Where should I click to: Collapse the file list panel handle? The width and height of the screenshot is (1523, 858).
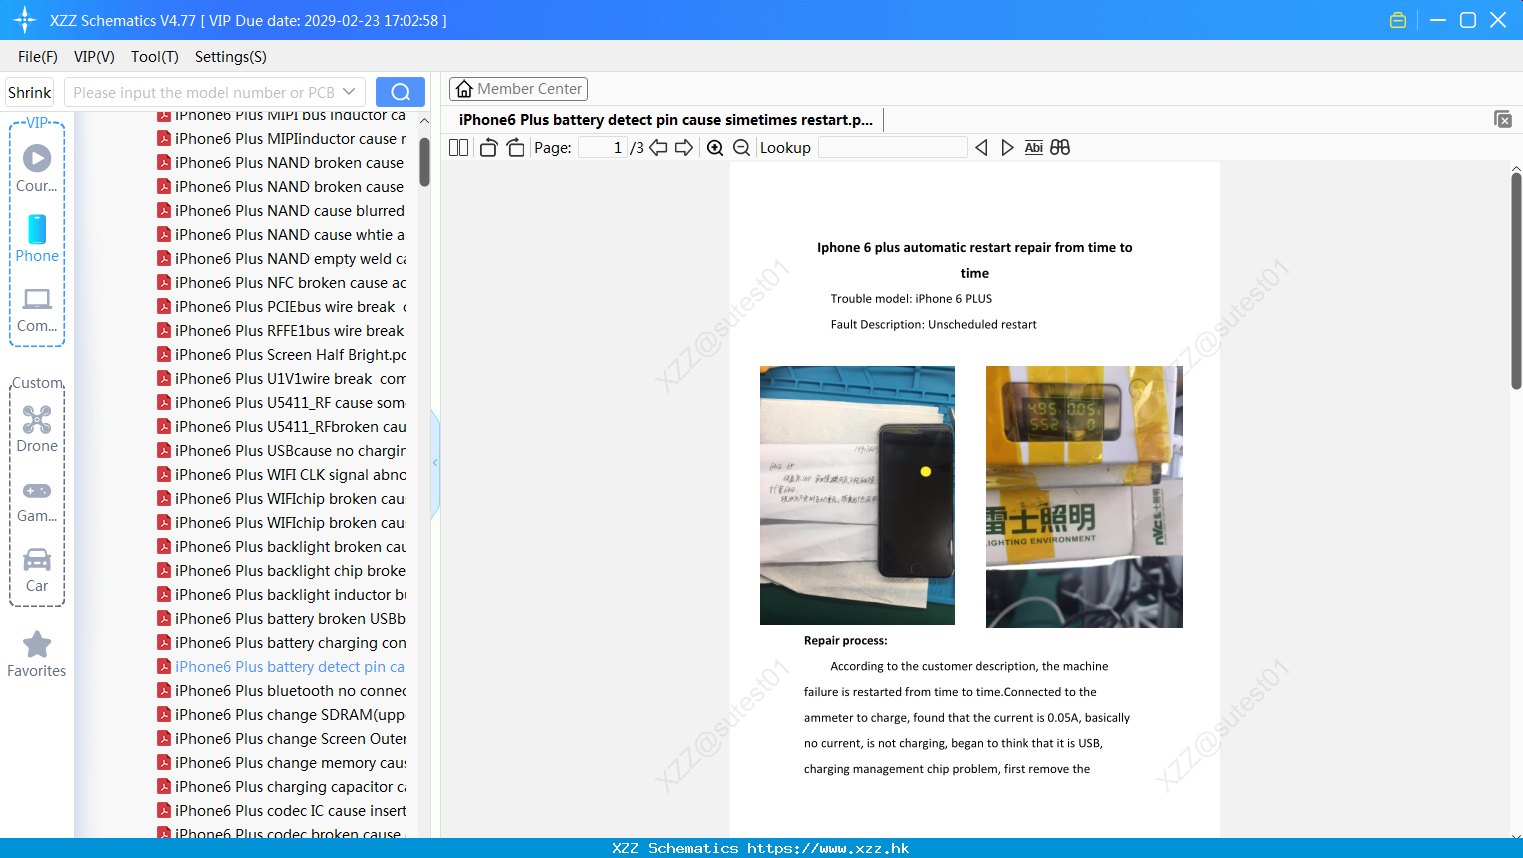click(435, 463)
